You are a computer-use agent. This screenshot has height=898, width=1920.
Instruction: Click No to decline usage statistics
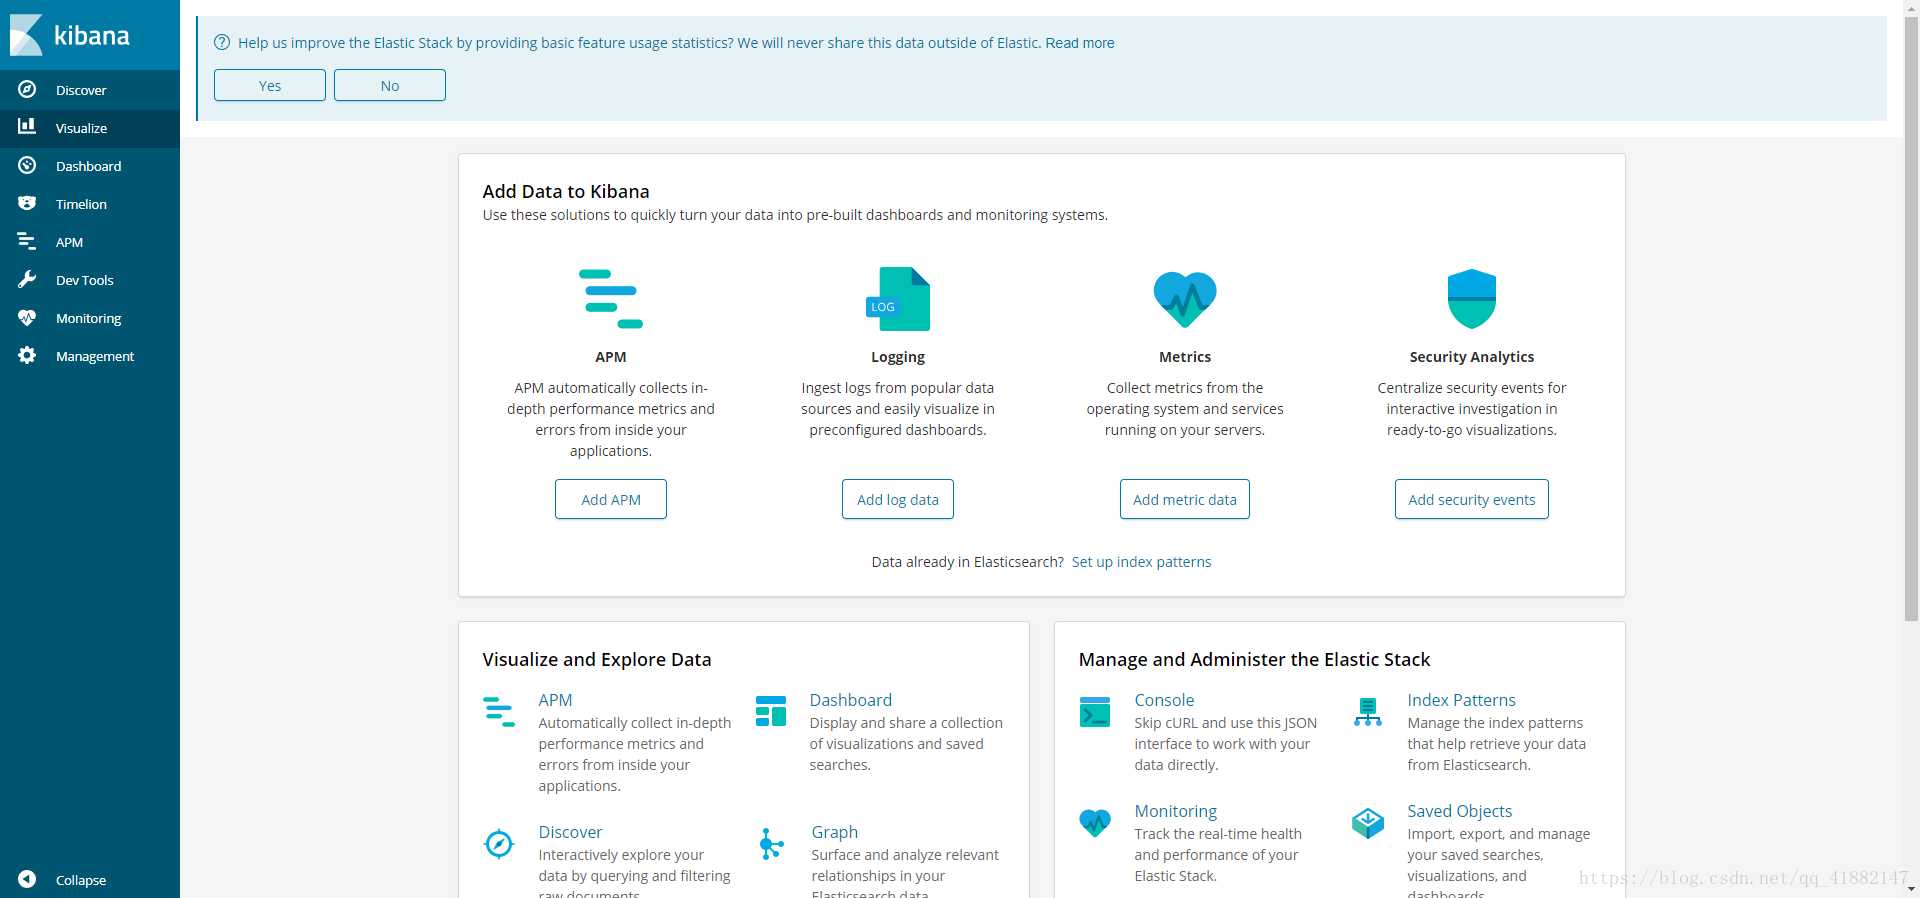click(390, 85)
